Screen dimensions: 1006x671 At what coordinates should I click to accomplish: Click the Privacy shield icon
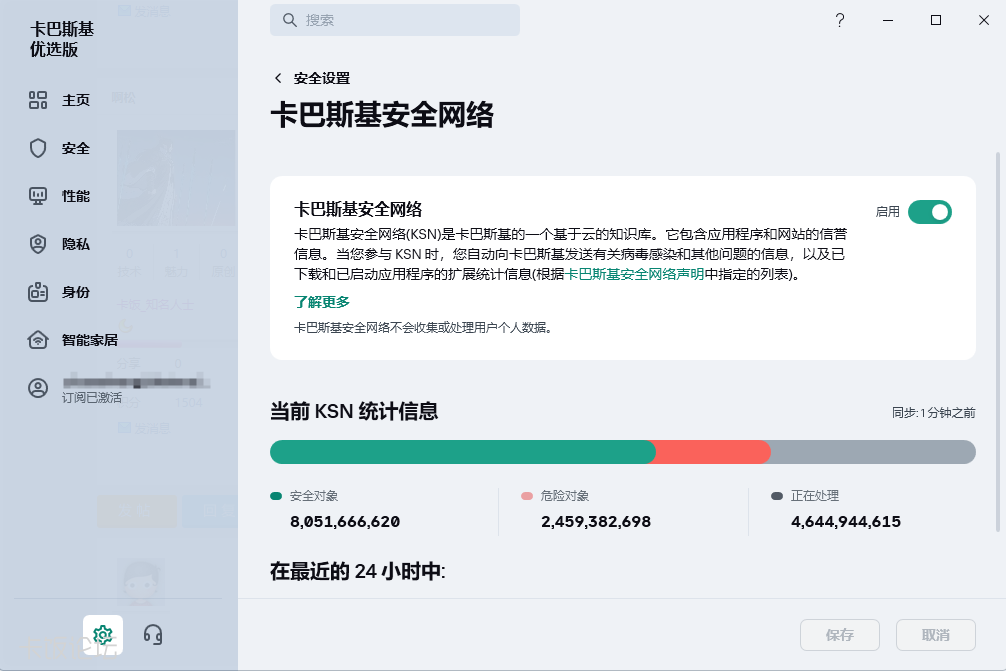pos(38,244)
